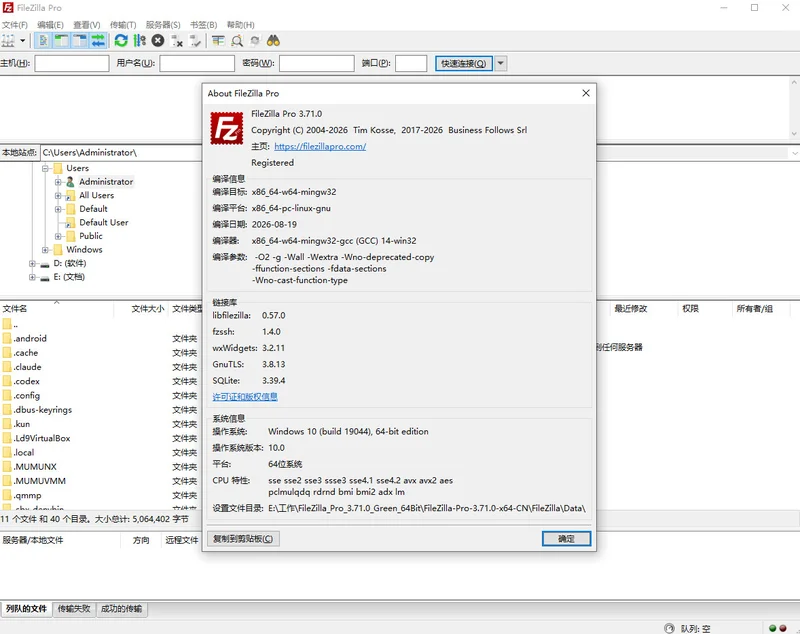This screenshot has width=800, height=634.
Task: Click the disconnect from server icon
Action: pos(177,41)
